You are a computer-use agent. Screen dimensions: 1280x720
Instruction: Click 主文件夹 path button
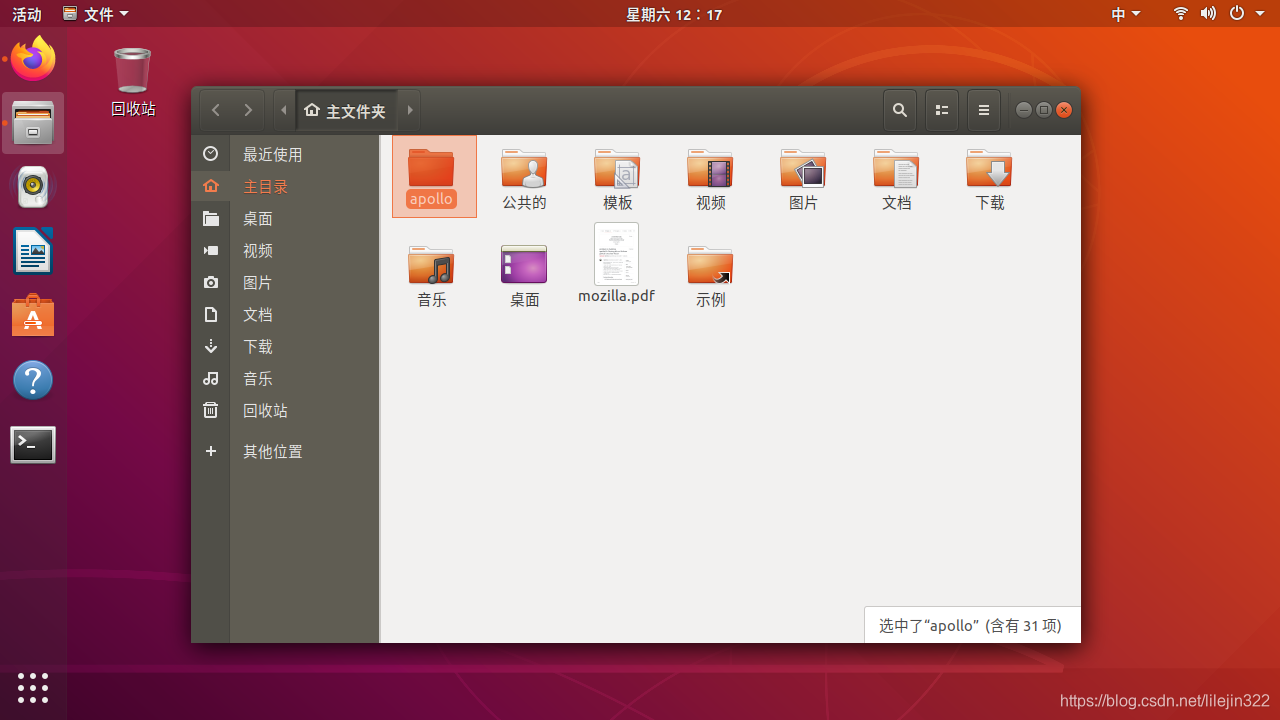tap(346, 110)
